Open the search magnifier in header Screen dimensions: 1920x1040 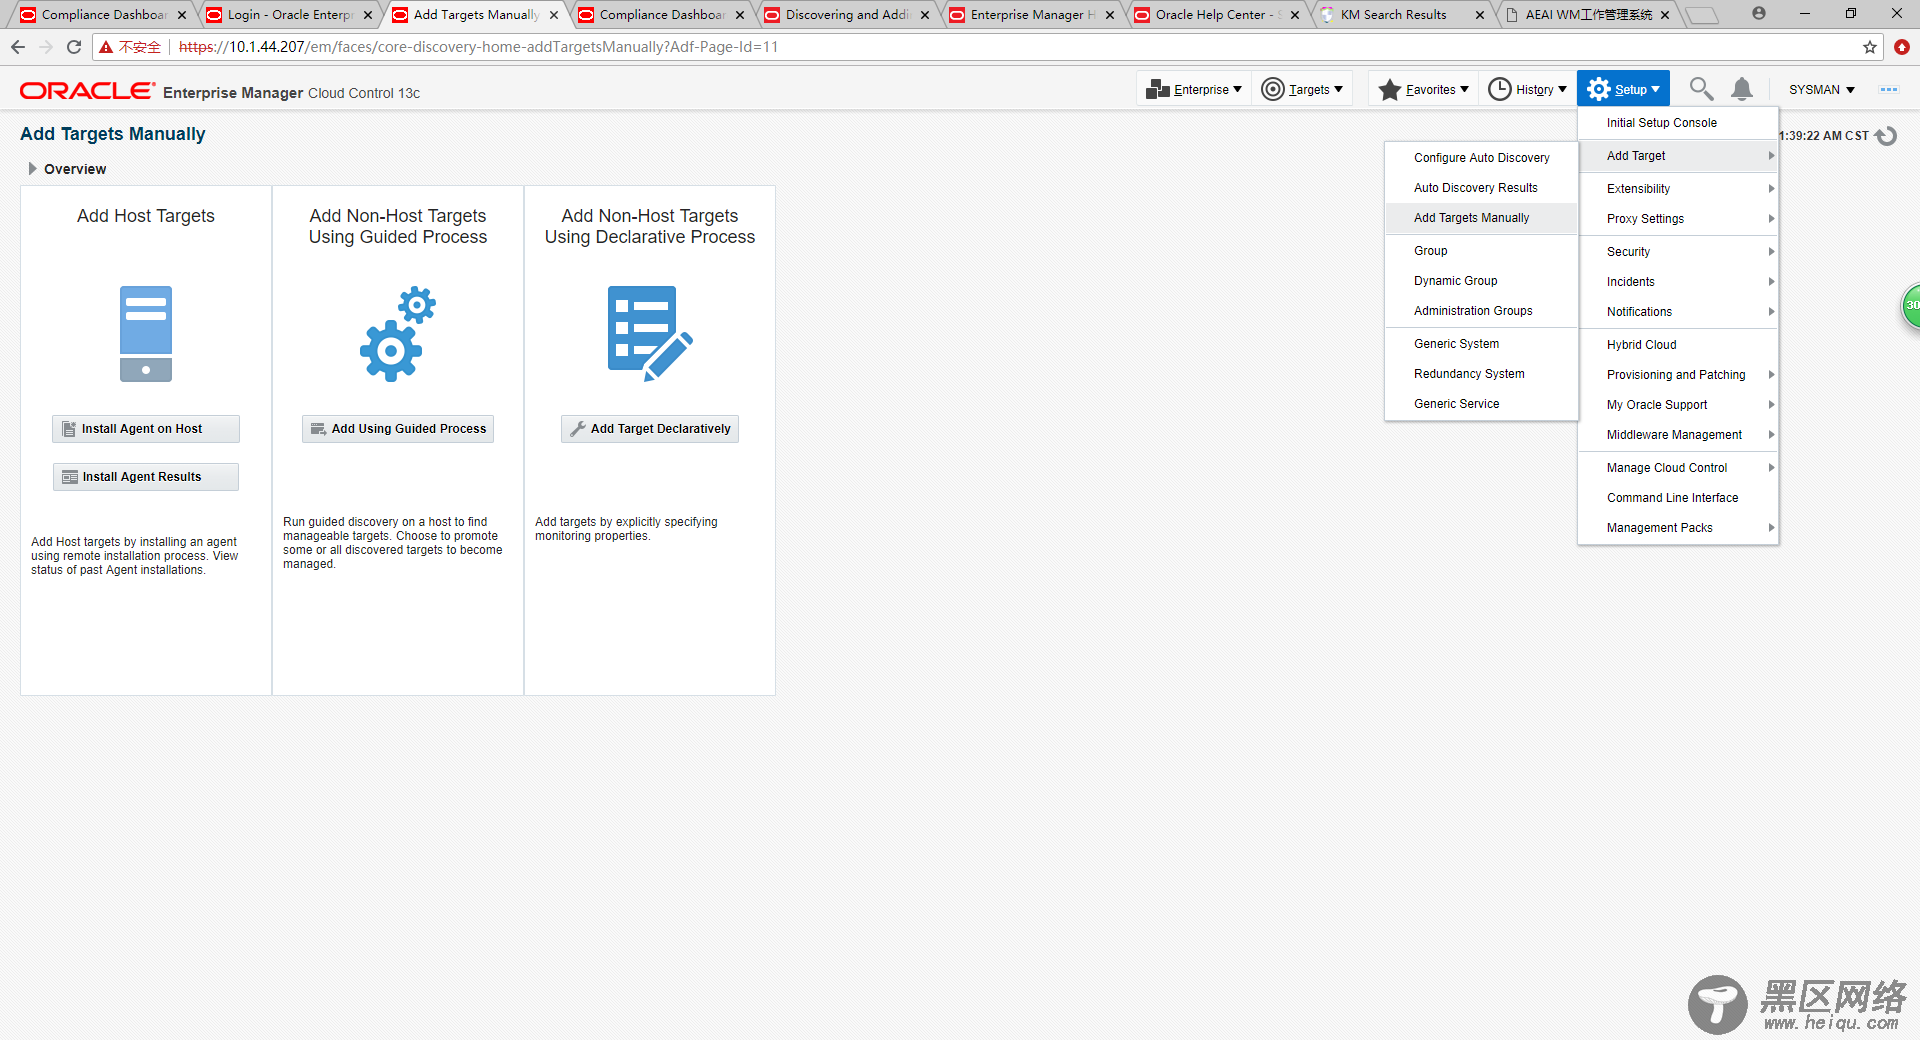tap(1701, 89)
